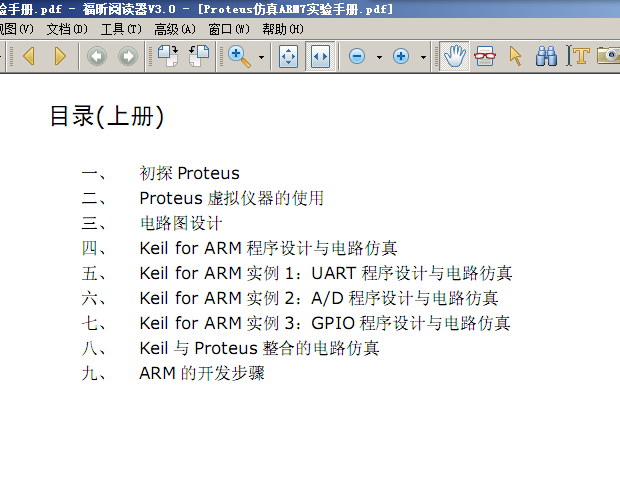This screenshot has height=485, width=620.
Task: Click entry ARM 的开发步骤
Action: [x=202, y=373]
